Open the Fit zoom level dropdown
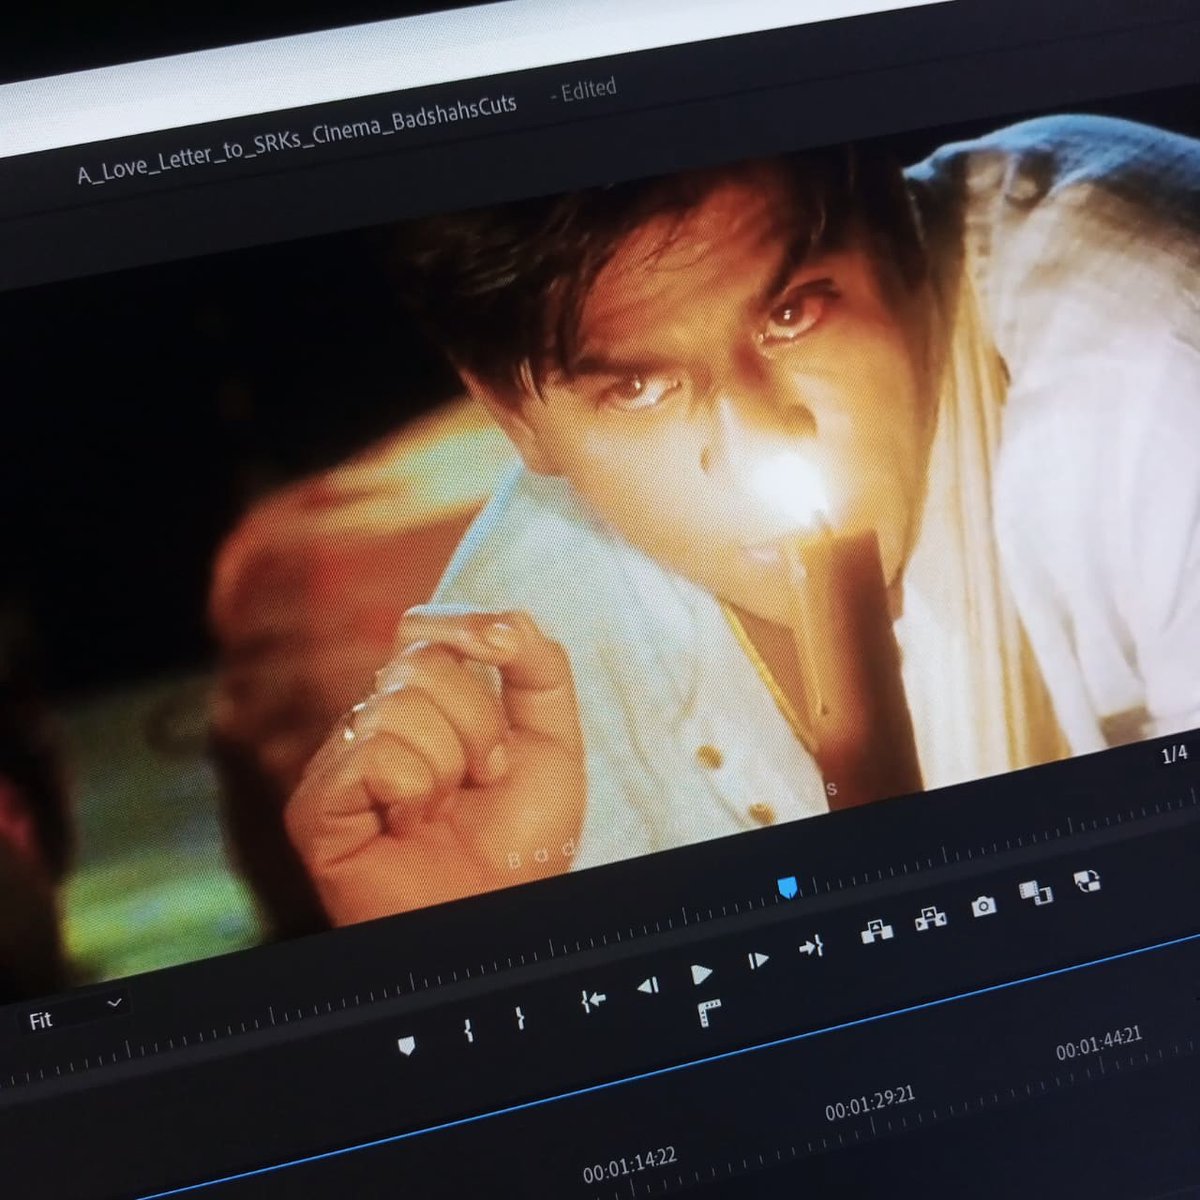The height and width of the screenshot is (1200, 1200). (74, 1013)
